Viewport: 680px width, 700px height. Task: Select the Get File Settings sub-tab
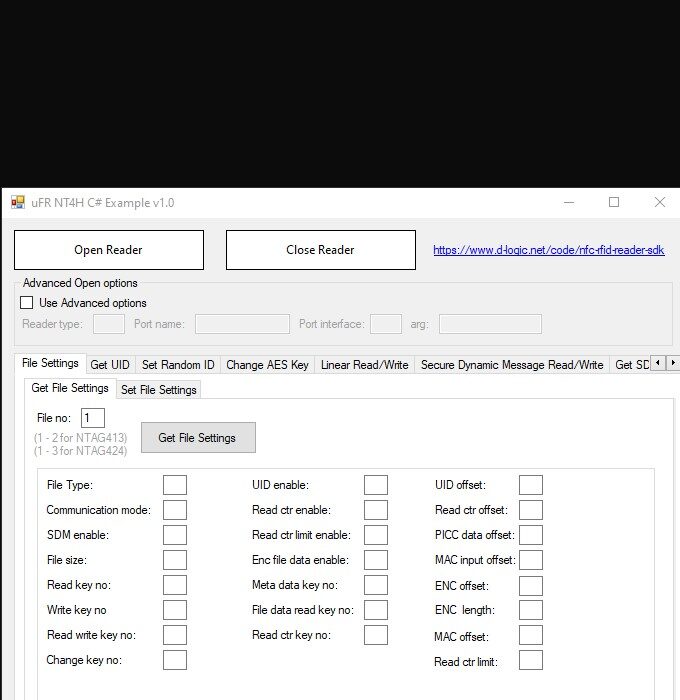[70, 388]
